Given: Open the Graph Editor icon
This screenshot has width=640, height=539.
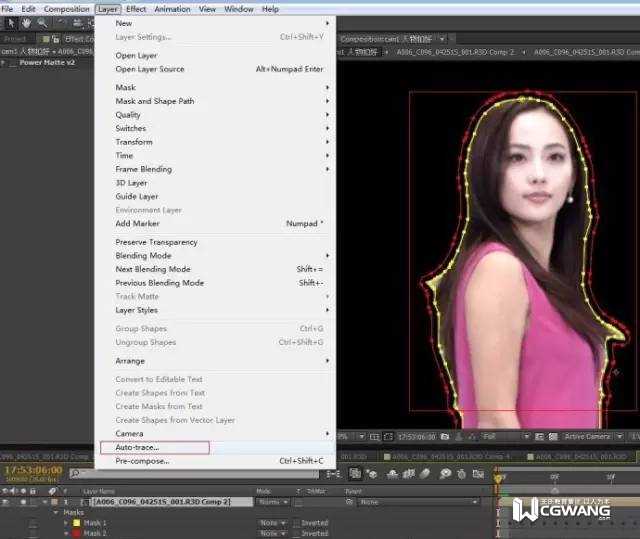Looking at the screenshot, I should [x=478, y=474].
